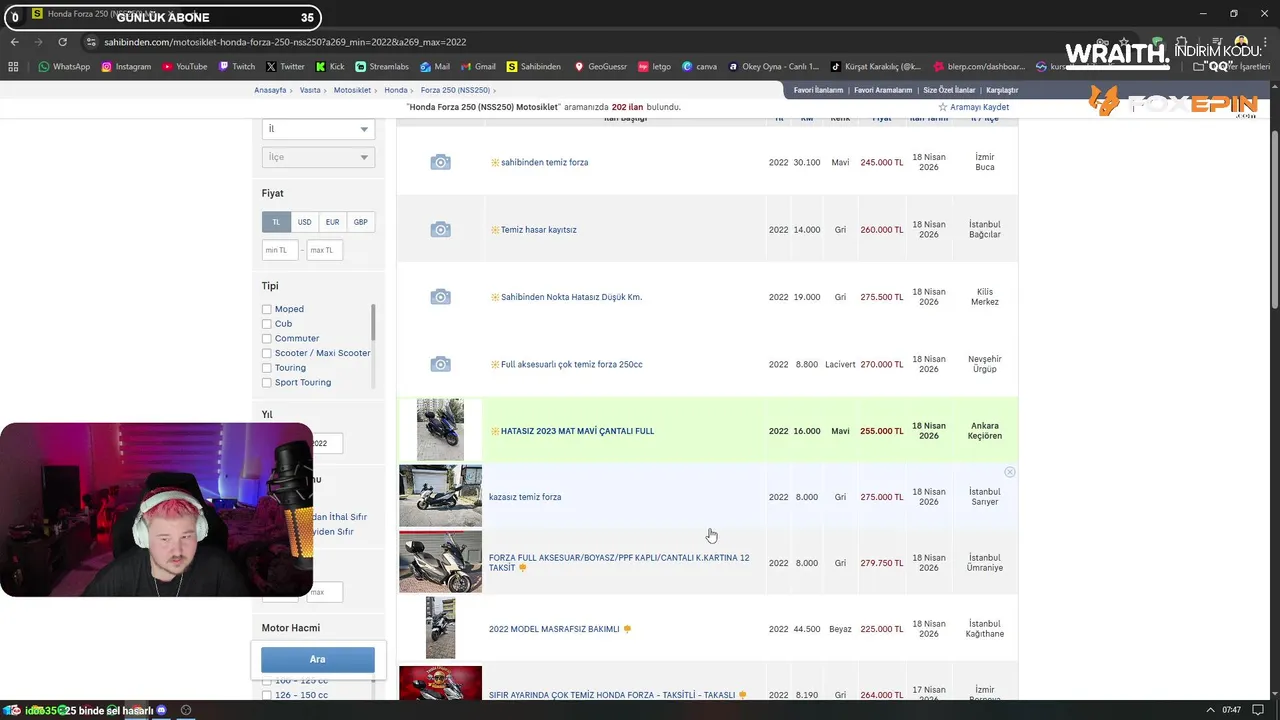1280x720 pixels.
Task: Open the Instagram bookmark
Action: 125,67
